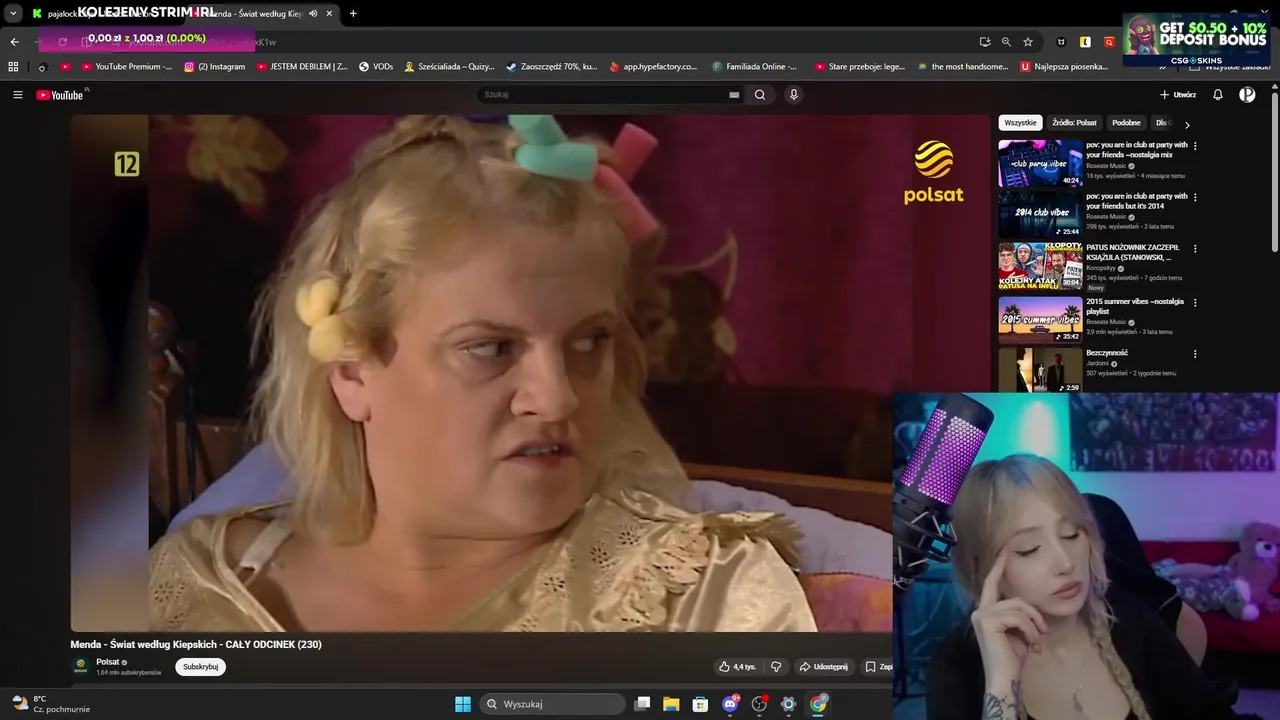Screen dimensions: 1280x720
Task: Expand hidden bookmarks with the double chevron
Action: click(1163, 67)
